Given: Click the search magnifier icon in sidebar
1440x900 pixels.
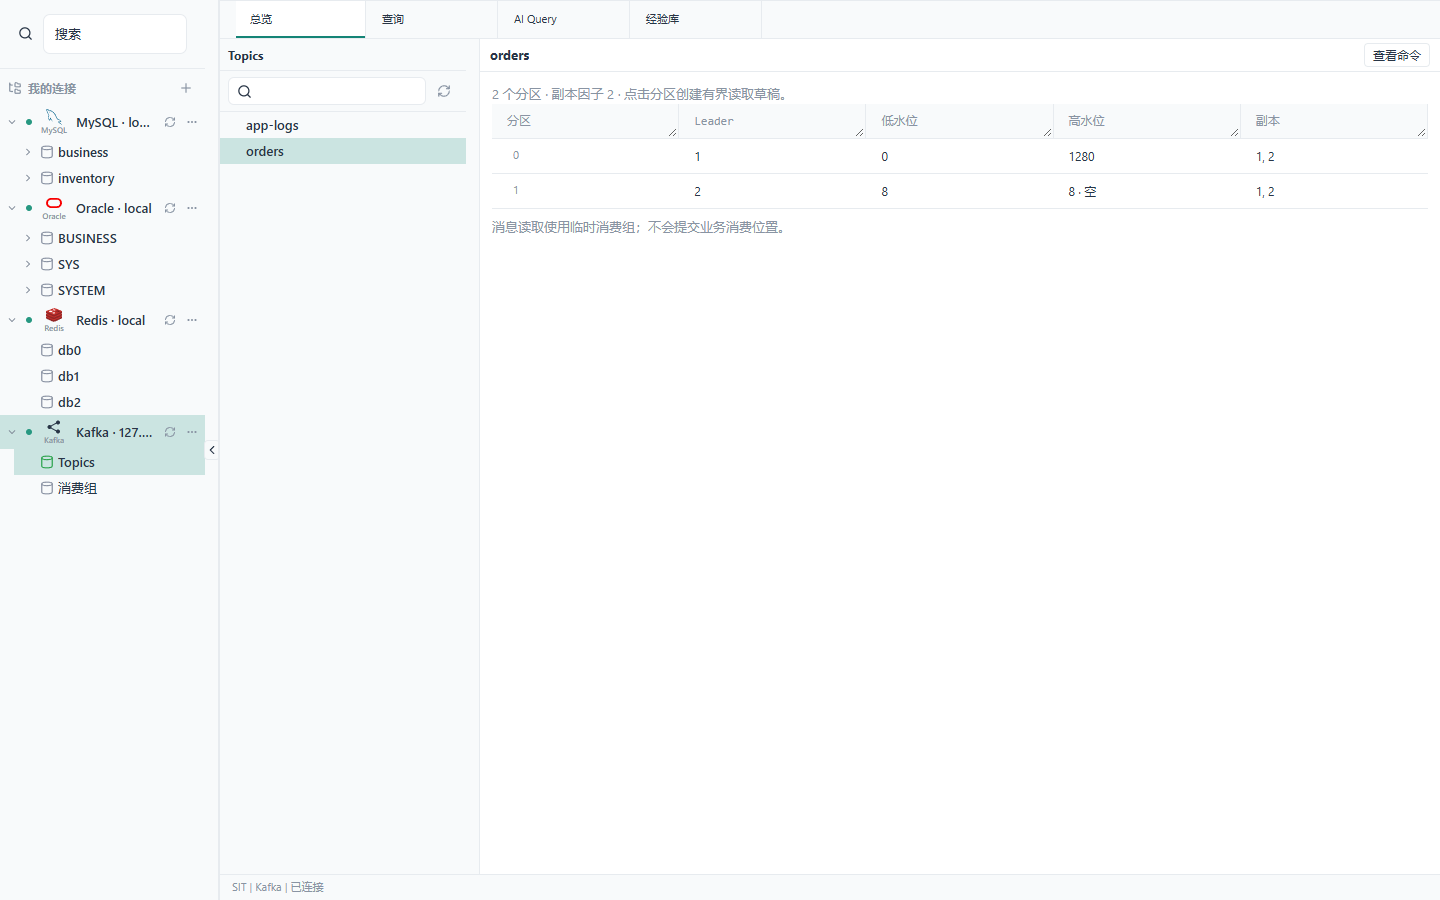Looking at the screenshot, I should coord(26,34).
